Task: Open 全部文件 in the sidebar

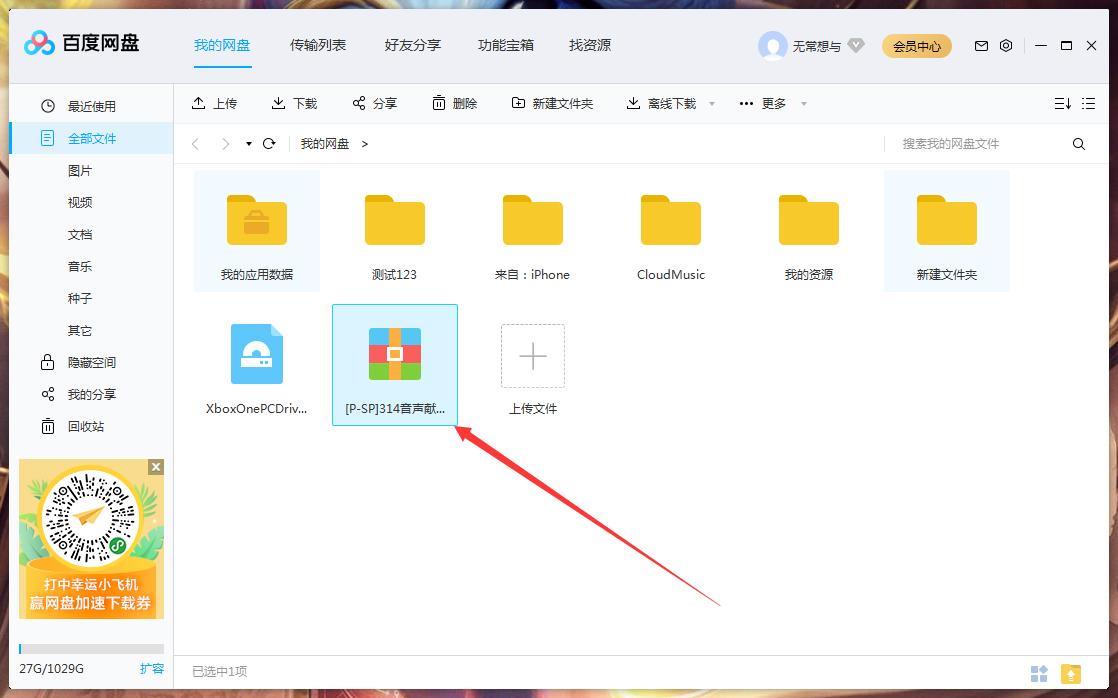Action: 91,138
